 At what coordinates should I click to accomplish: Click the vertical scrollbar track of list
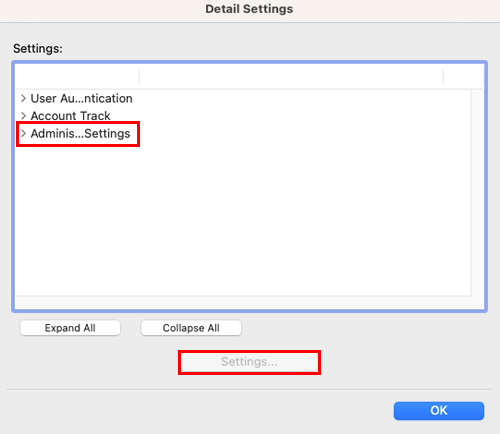click(478, 193)
